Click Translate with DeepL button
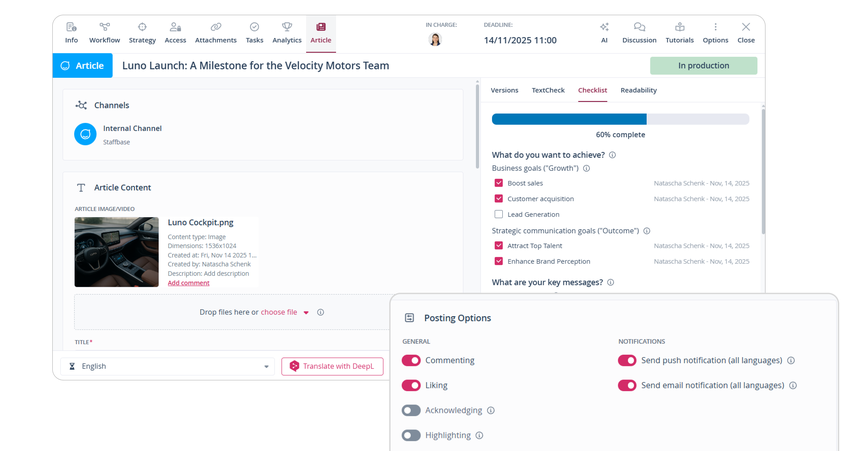 (332, 366)
